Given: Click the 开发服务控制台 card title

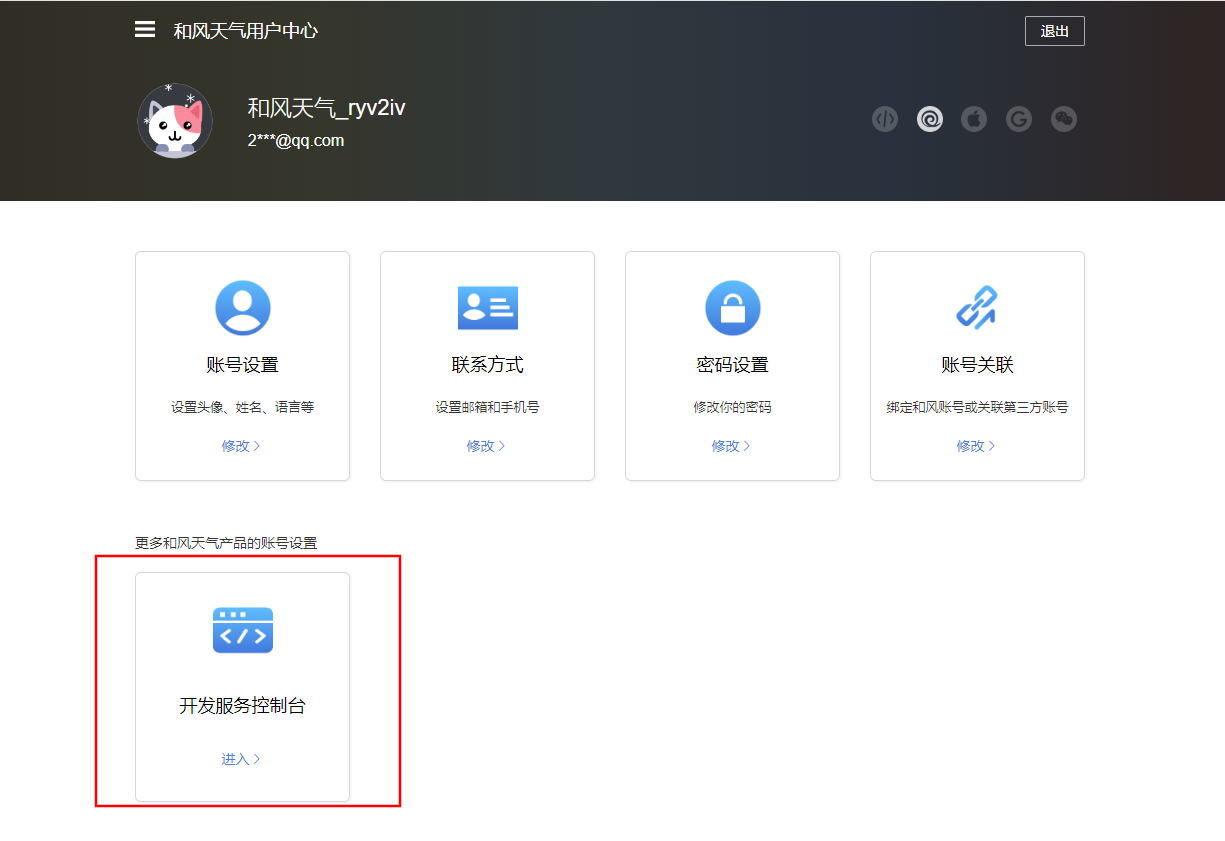Looking at the screenshot, I should point(243,706).
